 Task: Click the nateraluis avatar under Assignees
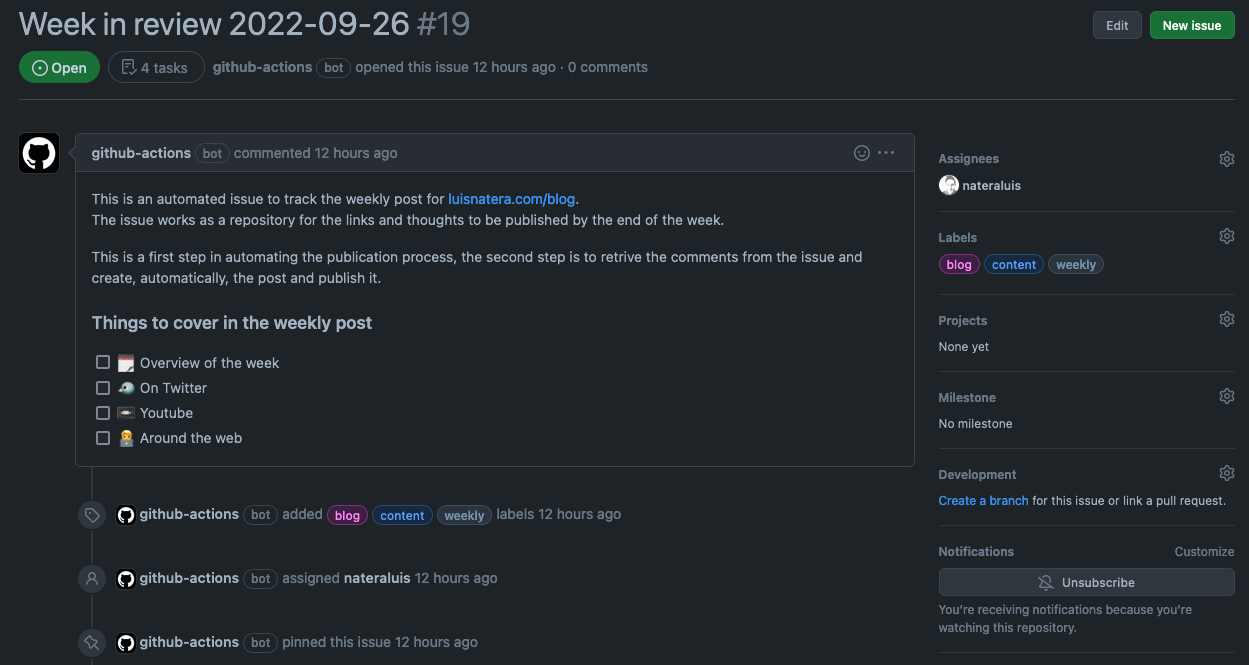[x=948, y=185]
